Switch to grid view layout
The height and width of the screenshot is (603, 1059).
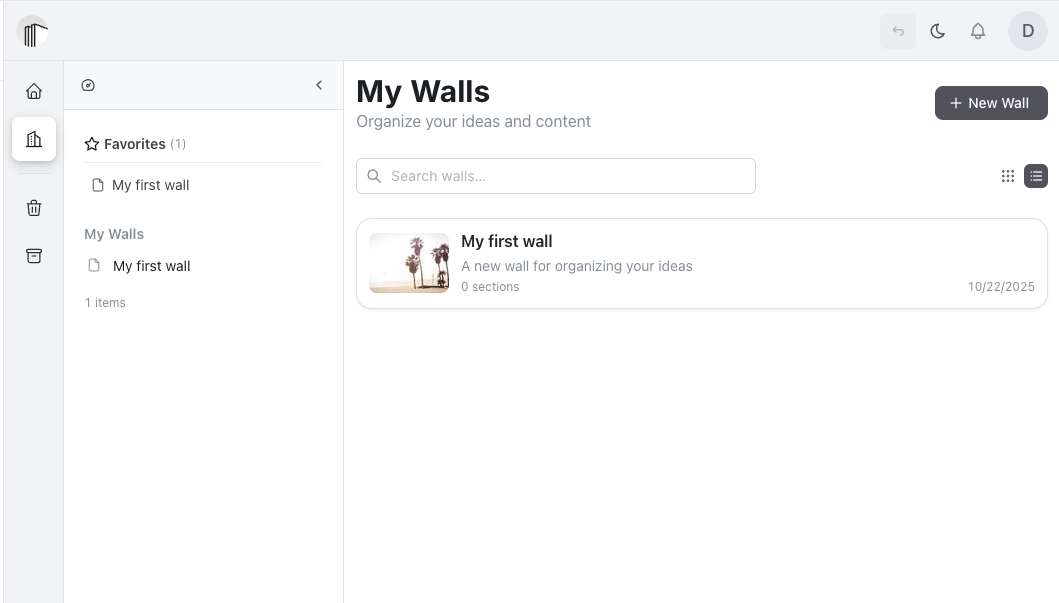pos(1008,176)
